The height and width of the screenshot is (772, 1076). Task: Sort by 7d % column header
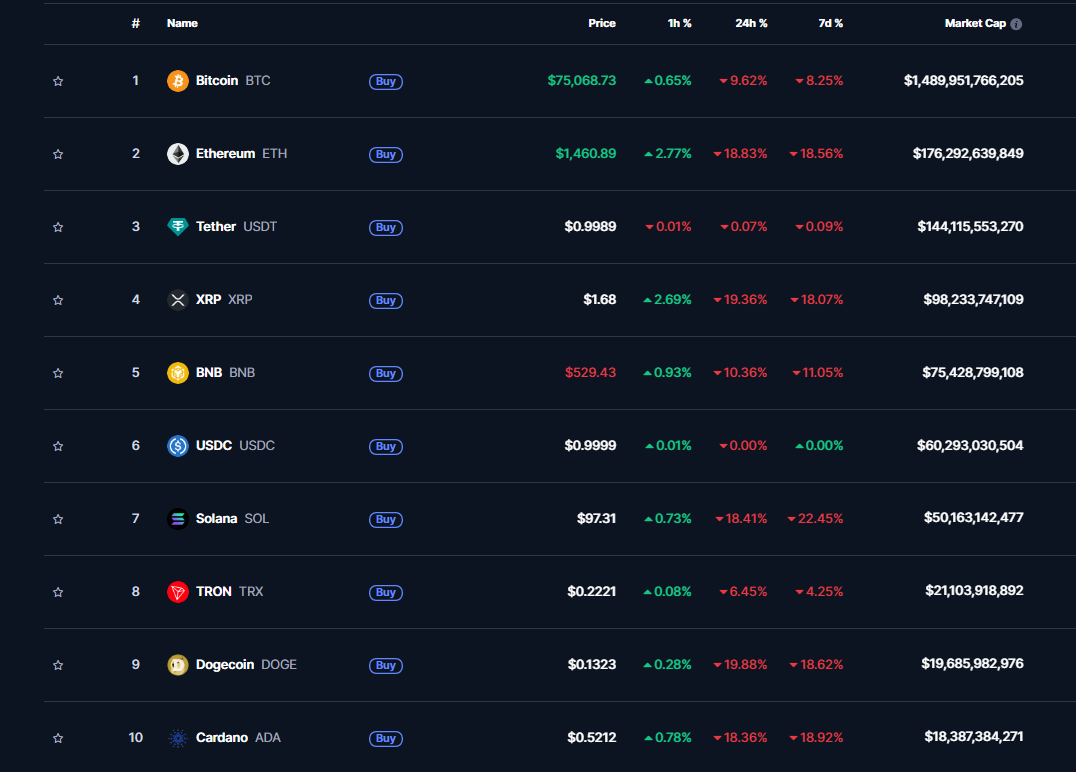click(x=830, y=23)
